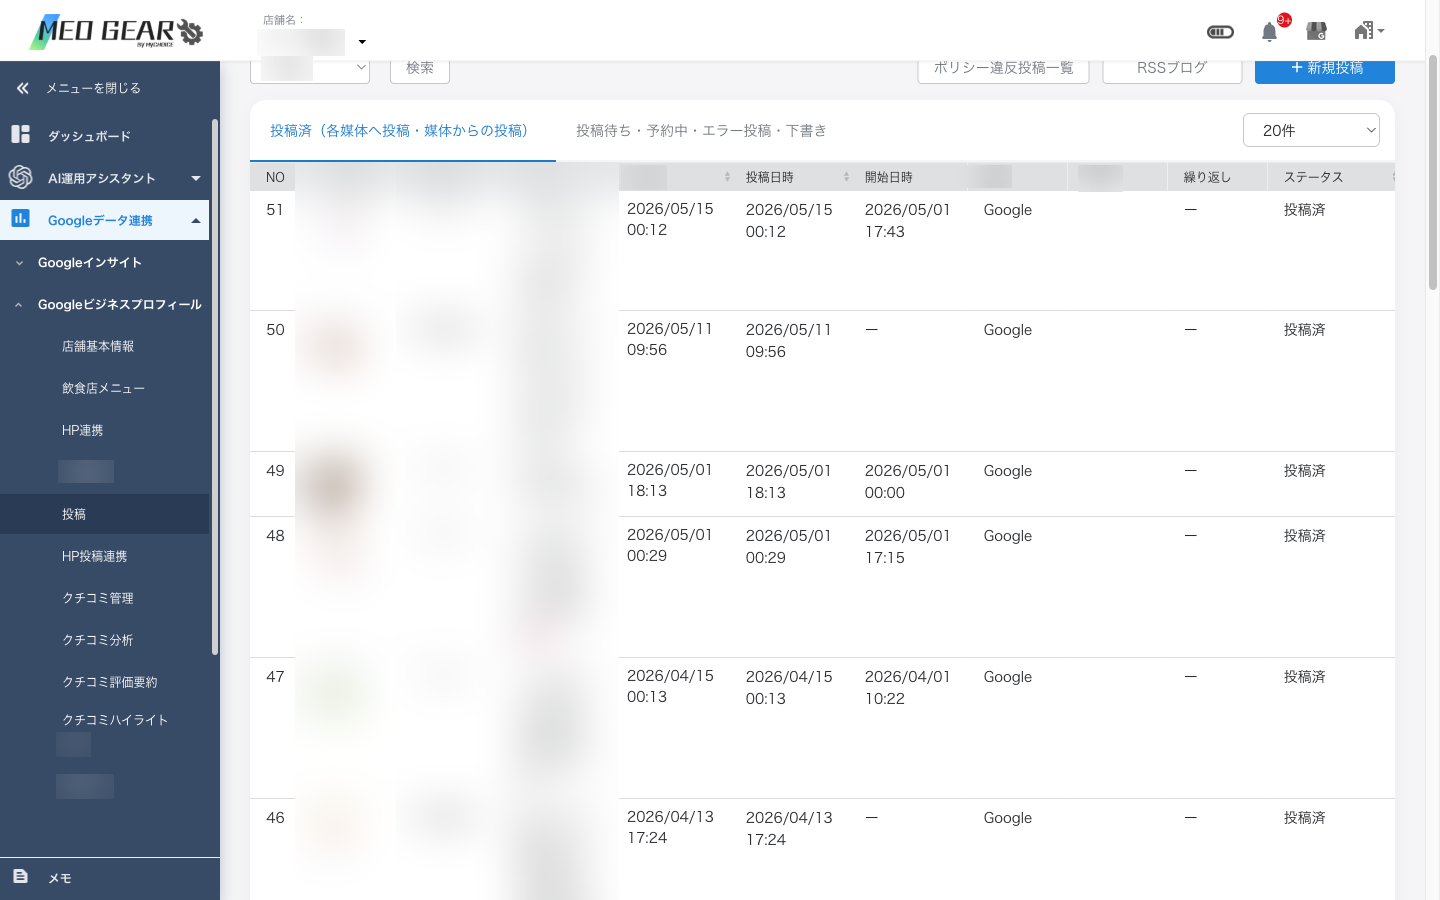The height and width of the screenshot is (900, 1440).
Task: Open the building account menu icon
Action: point(1368,31)
